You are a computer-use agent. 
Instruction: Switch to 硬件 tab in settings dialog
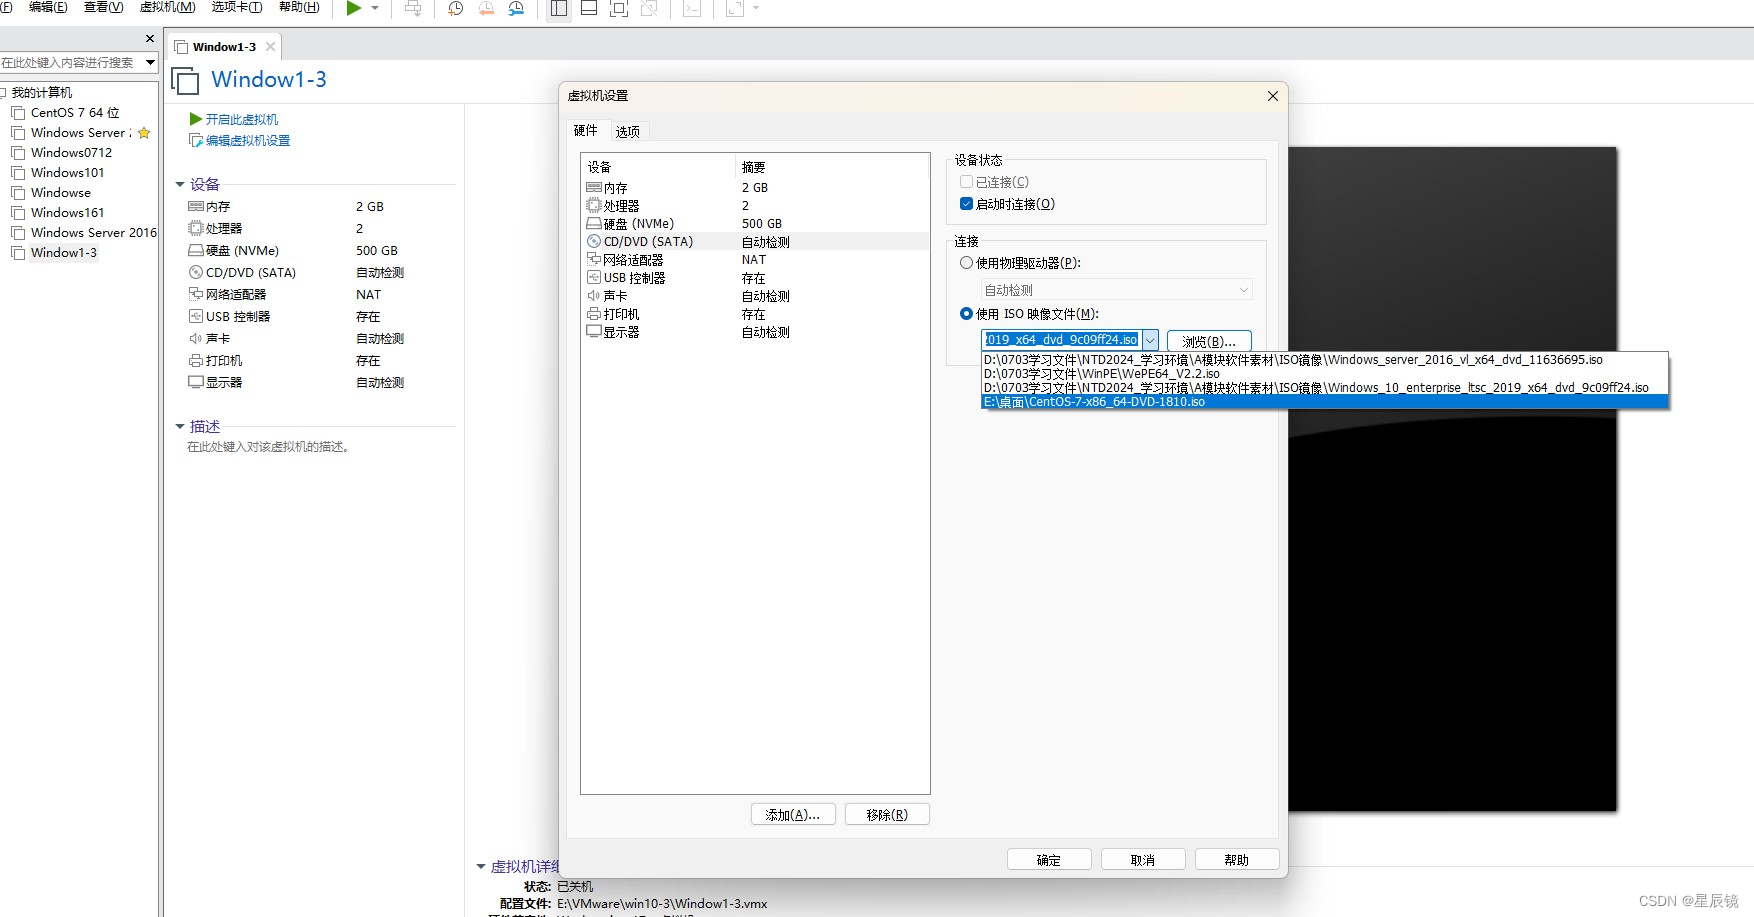tap(586, 130)
